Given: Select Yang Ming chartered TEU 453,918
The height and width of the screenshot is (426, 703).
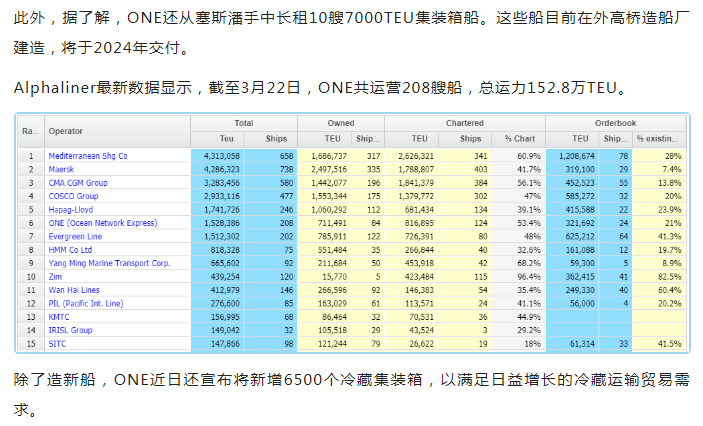Looking at the screenshot, I should pos(412,263).
